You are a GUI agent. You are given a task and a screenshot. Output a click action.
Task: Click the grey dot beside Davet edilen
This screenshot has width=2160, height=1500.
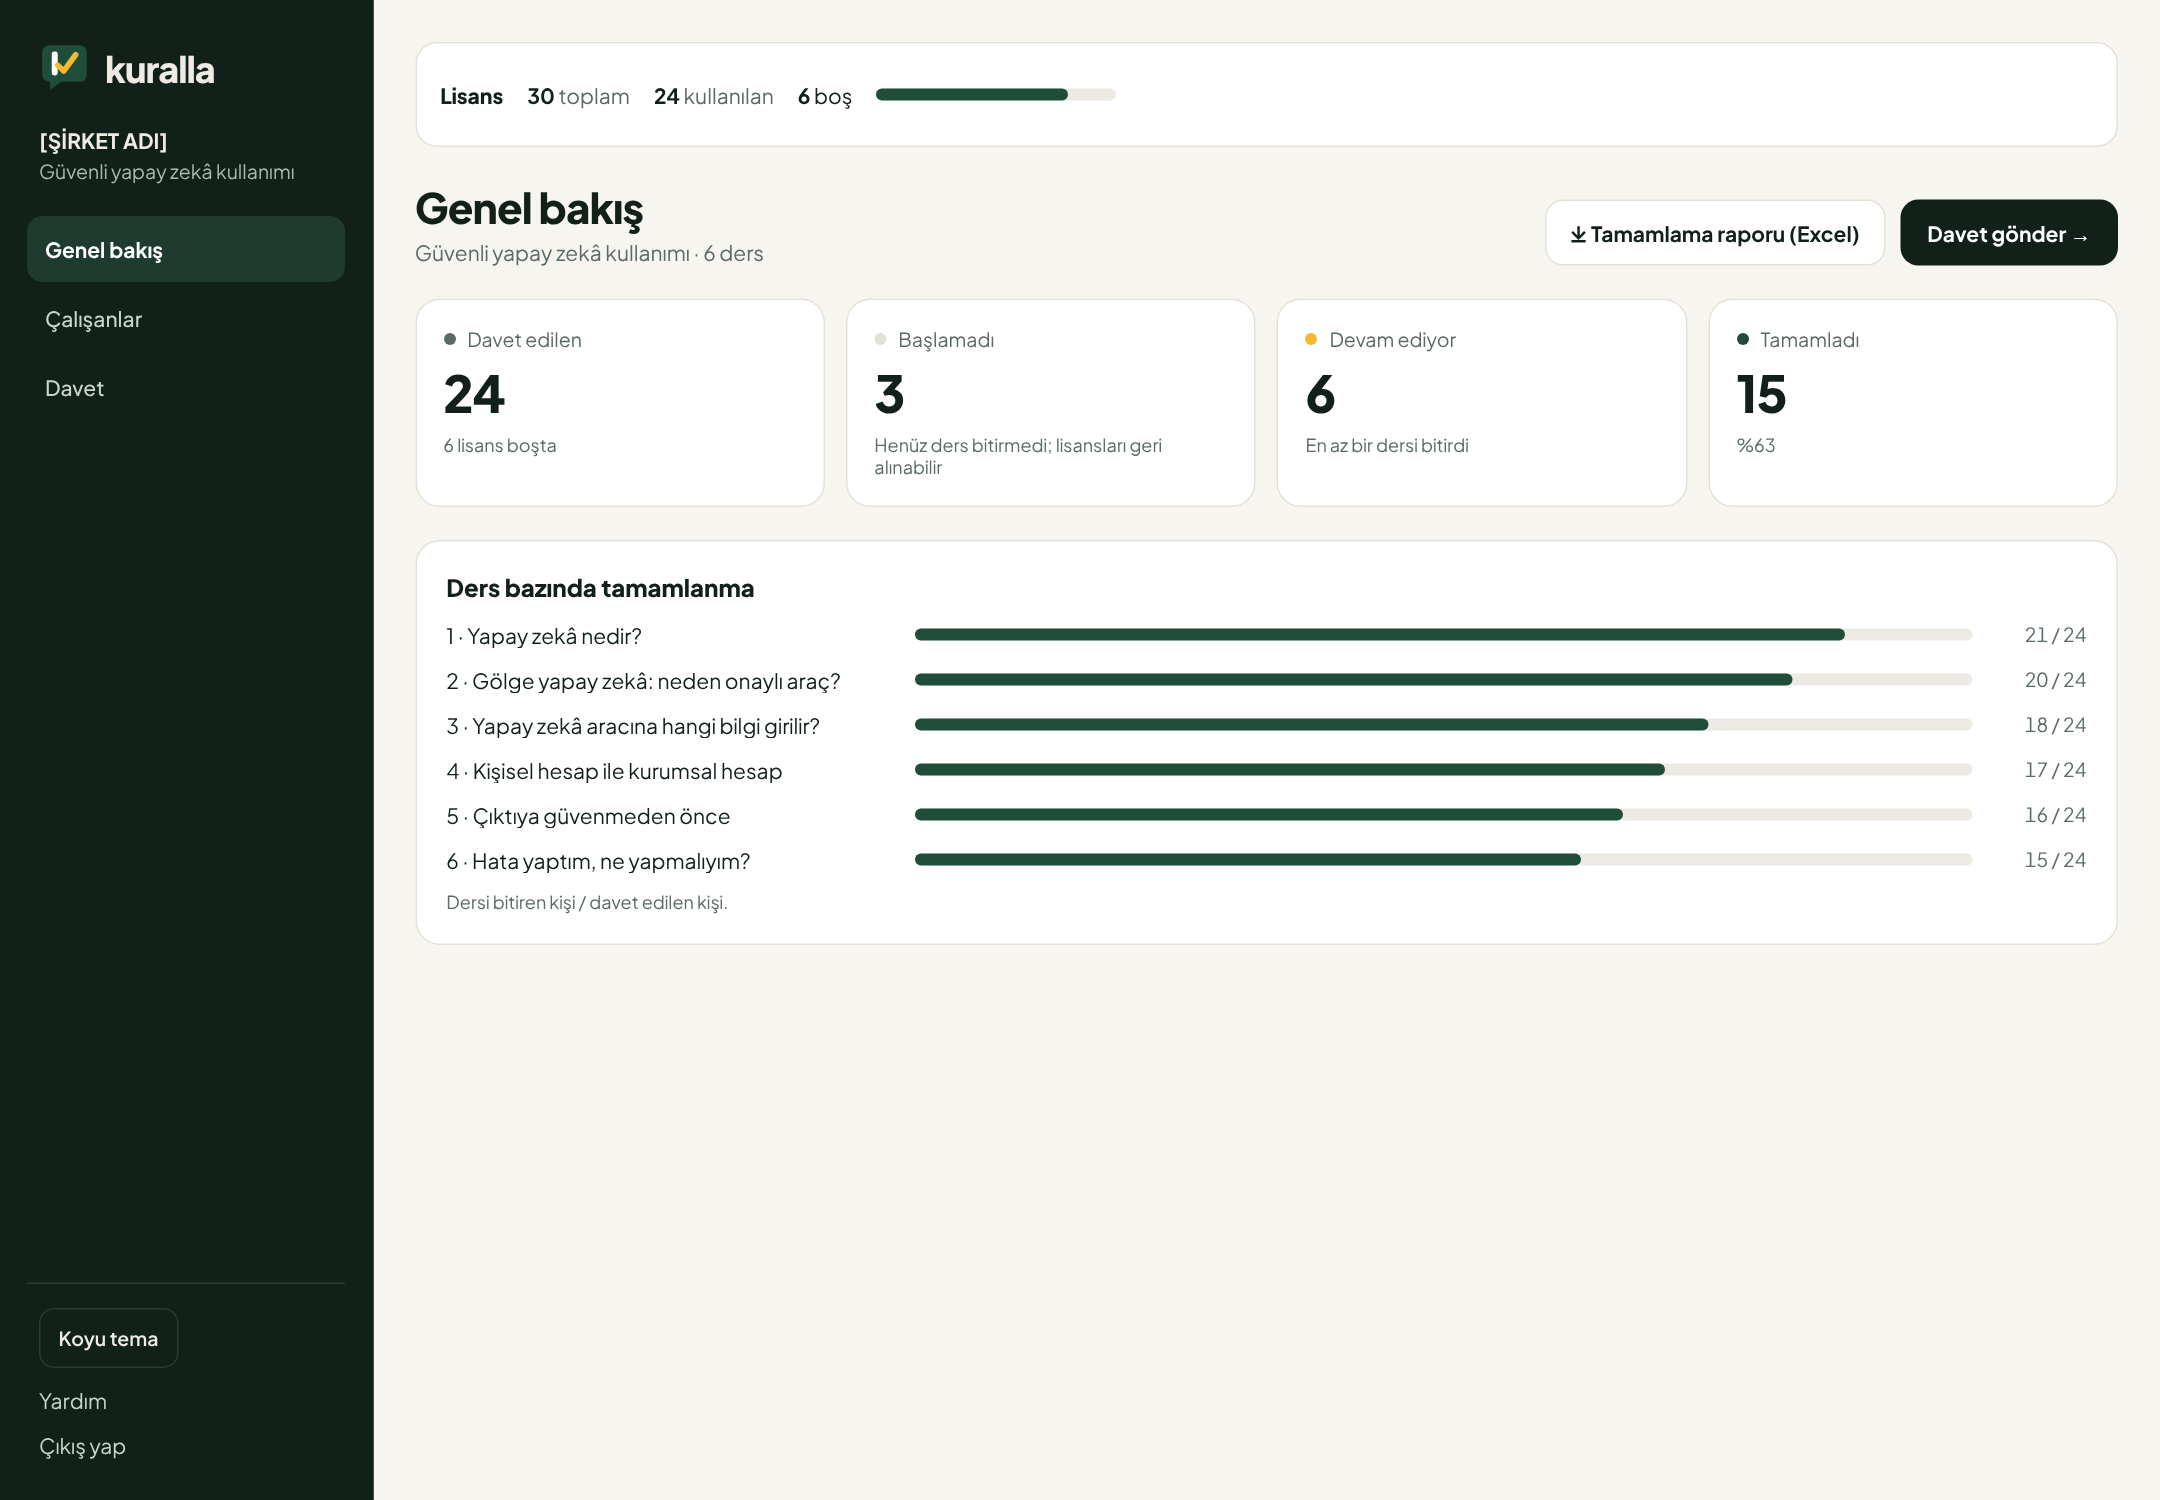450,339
